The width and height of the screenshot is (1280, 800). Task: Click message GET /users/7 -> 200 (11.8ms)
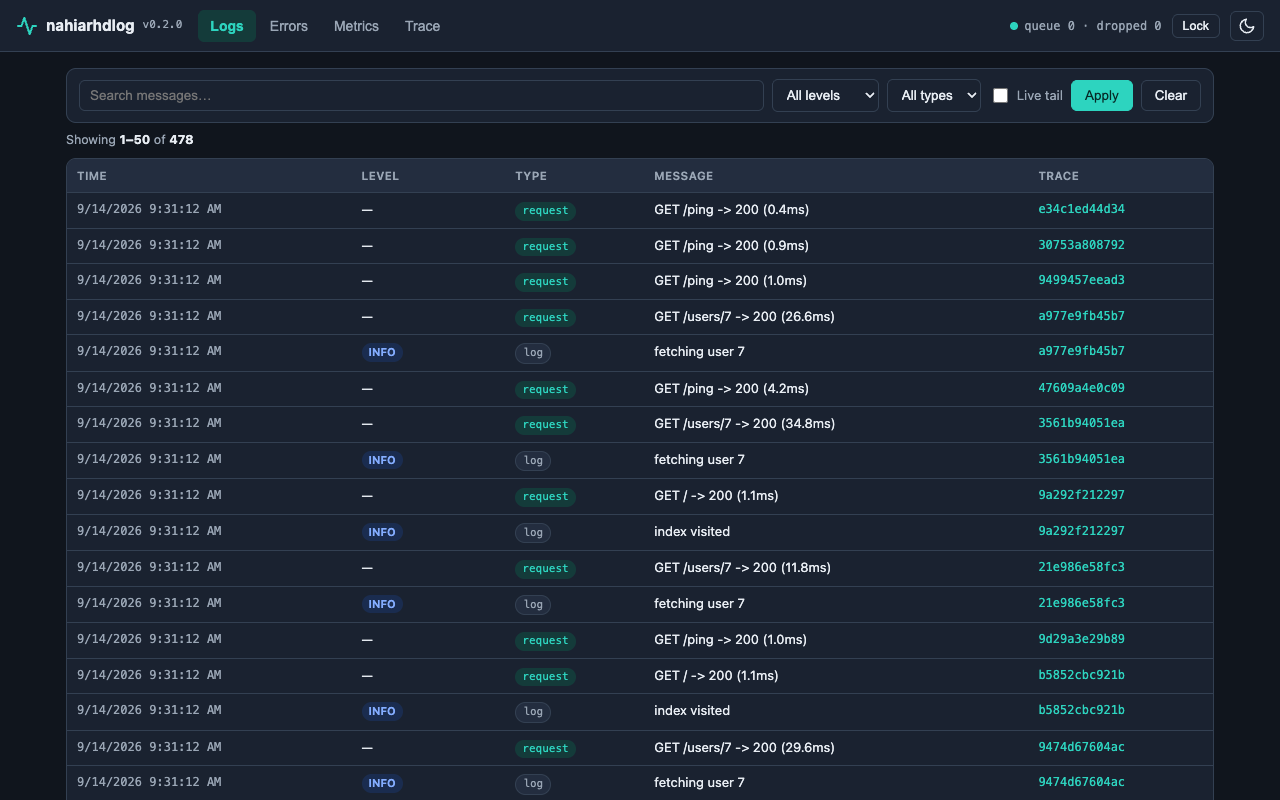click(742, 568)
